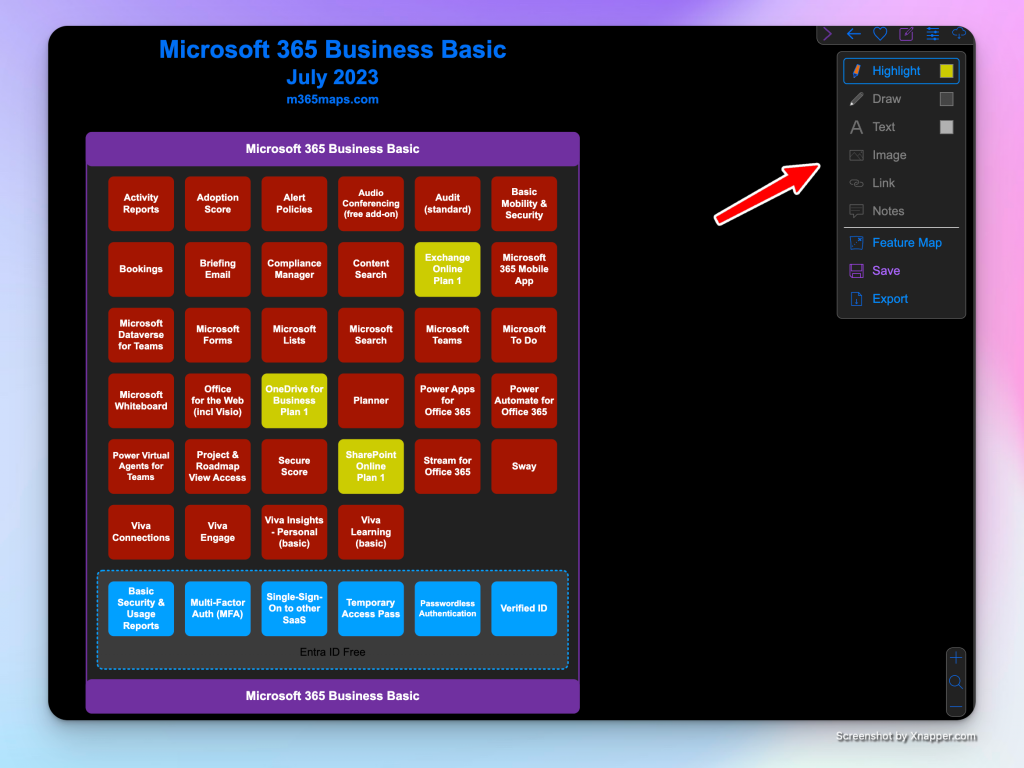Open the m365maps.com link

332,99
